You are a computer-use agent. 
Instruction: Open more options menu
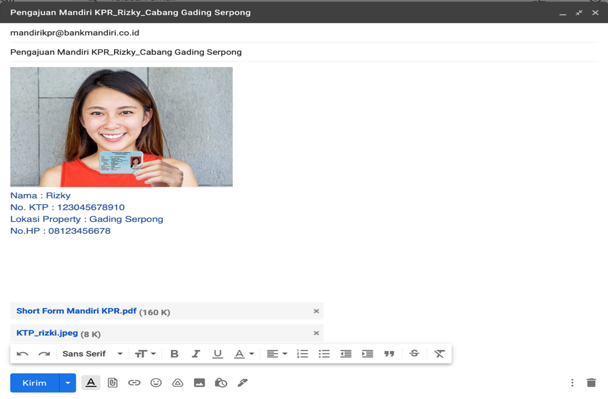572,383
